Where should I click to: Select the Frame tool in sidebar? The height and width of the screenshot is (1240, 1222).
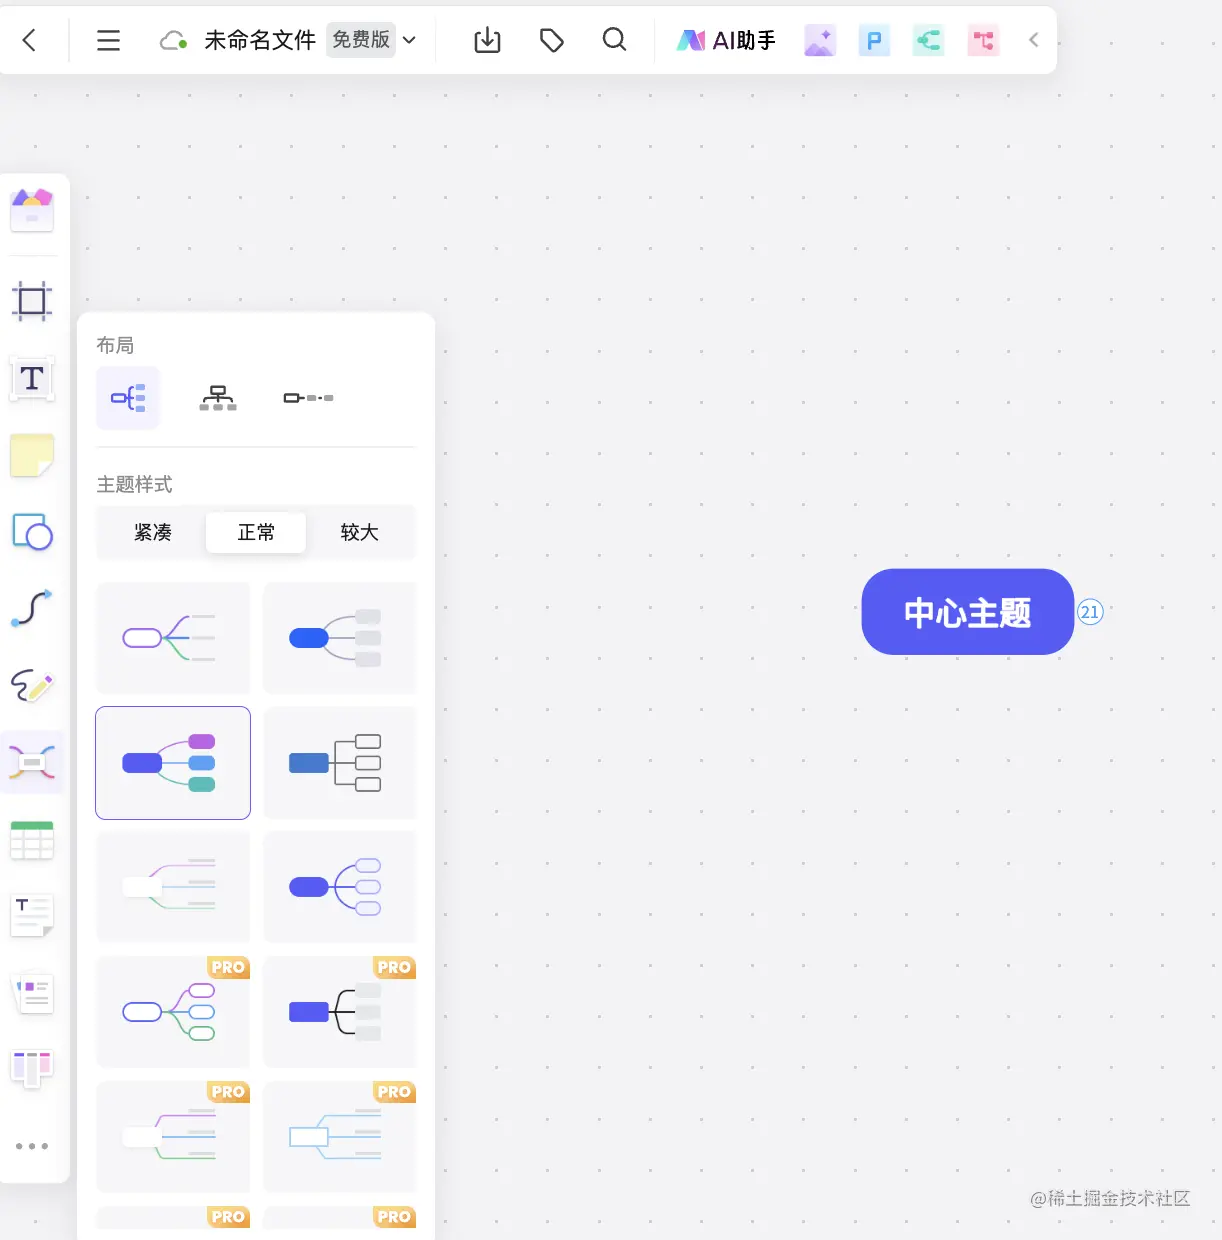point(32,300)
